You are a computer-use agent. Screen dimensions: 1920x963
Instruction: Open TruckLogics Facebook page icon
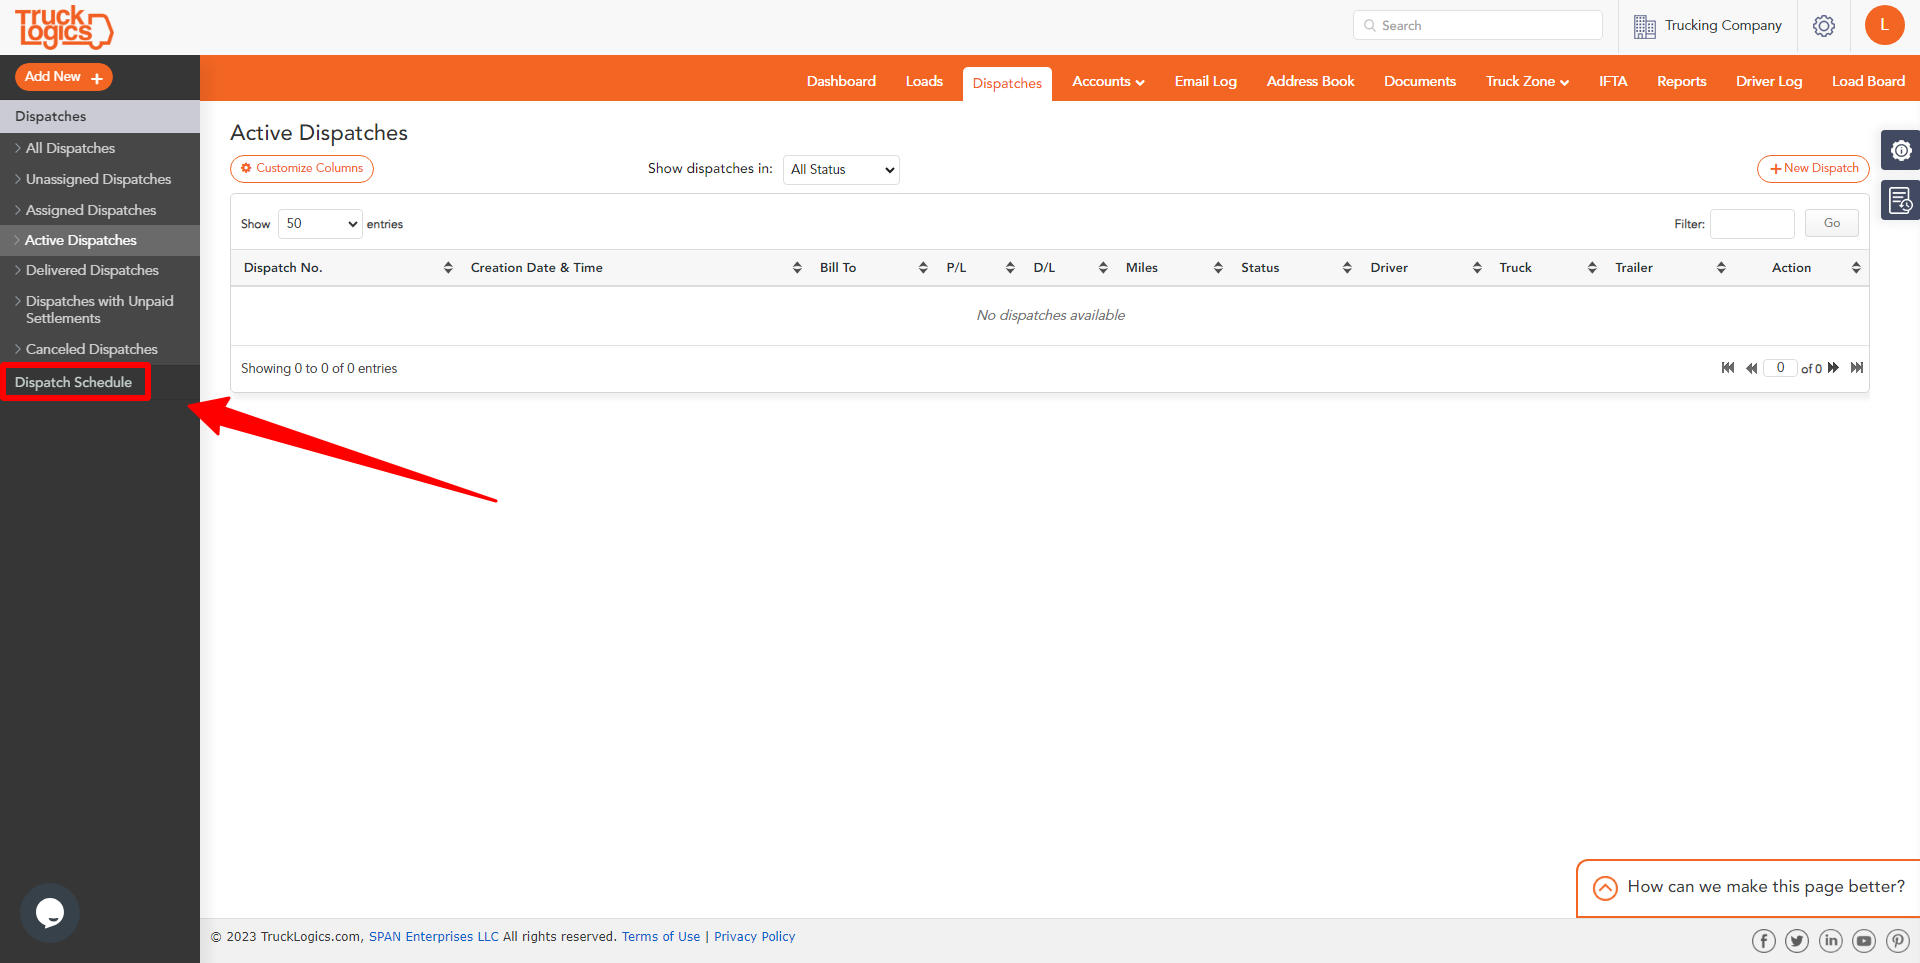point(1763,941)
